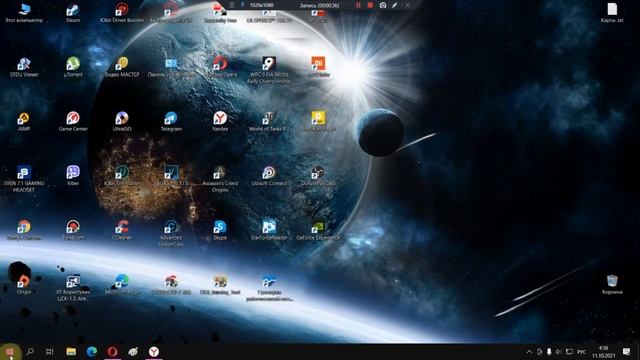Select the Game Center desktop icon

point(73,121)
